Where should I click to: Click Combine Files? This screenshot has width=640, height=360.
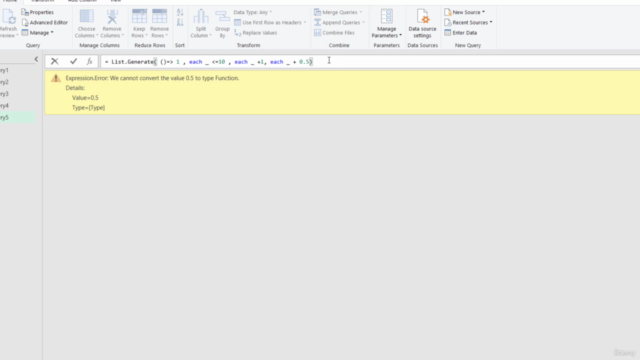(334, 33)
